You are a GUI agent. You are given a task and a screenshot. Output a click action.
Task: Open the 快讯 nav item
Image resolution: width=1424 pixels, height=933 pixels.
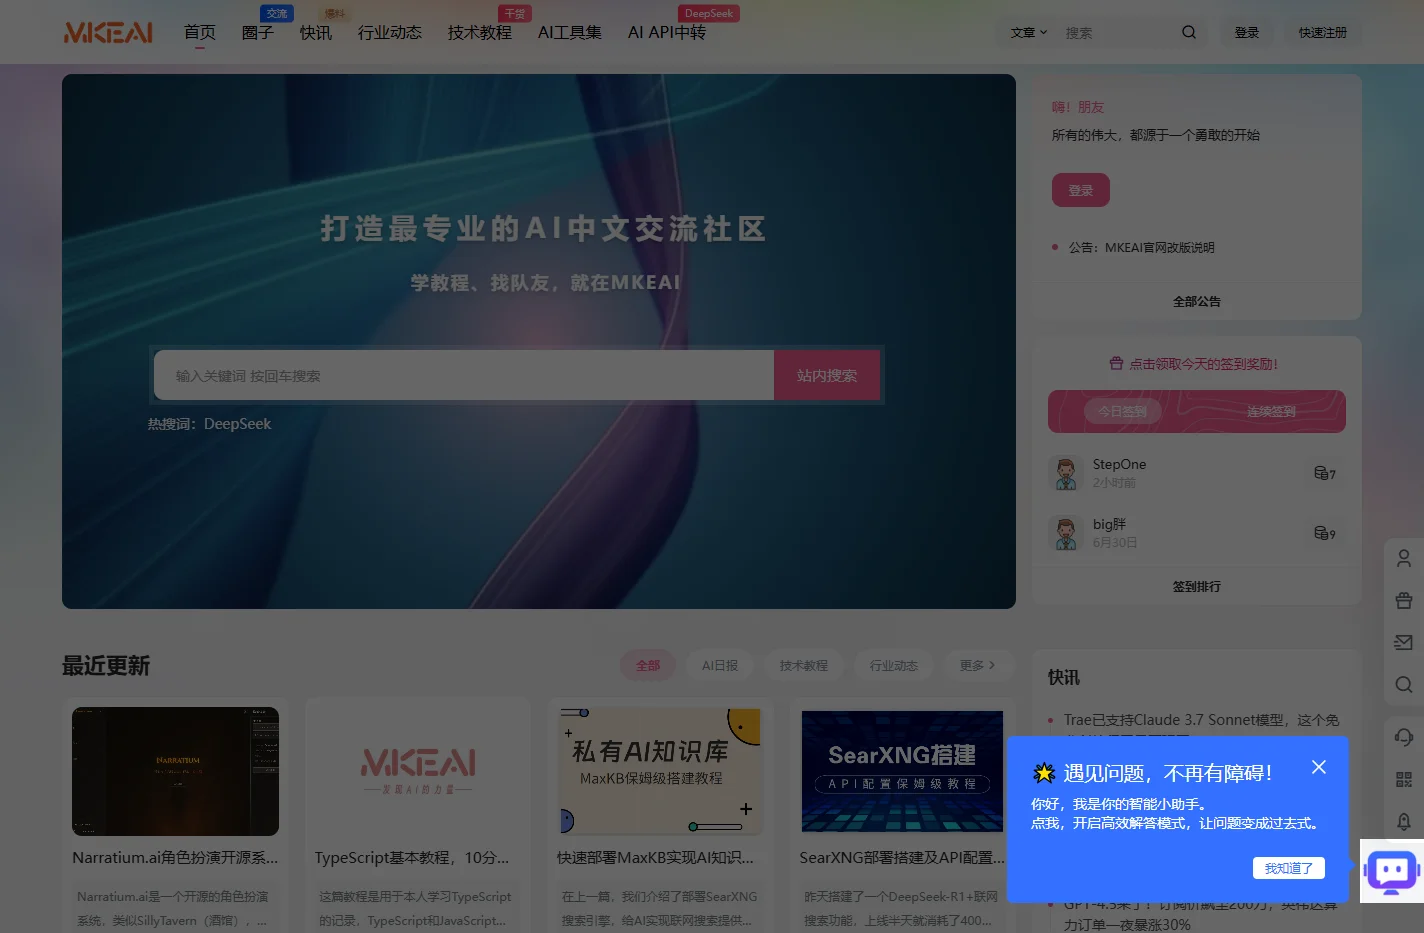(316, 33)
